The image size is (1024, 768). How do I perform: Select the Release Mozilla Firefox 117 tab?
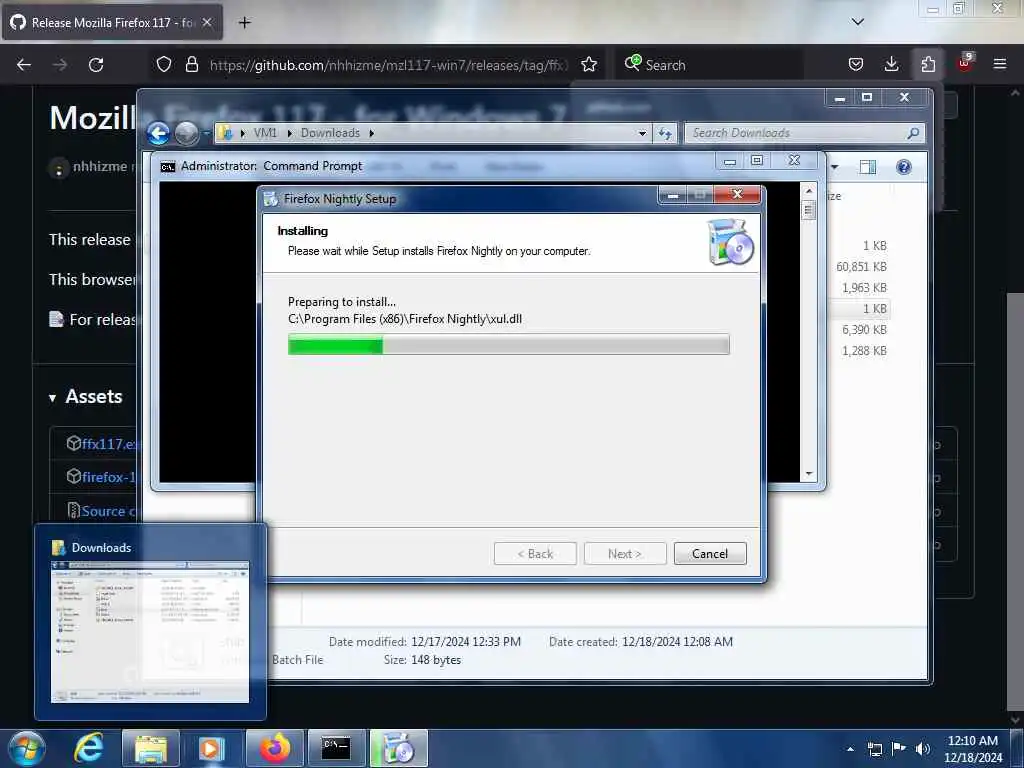pos(112,22)
